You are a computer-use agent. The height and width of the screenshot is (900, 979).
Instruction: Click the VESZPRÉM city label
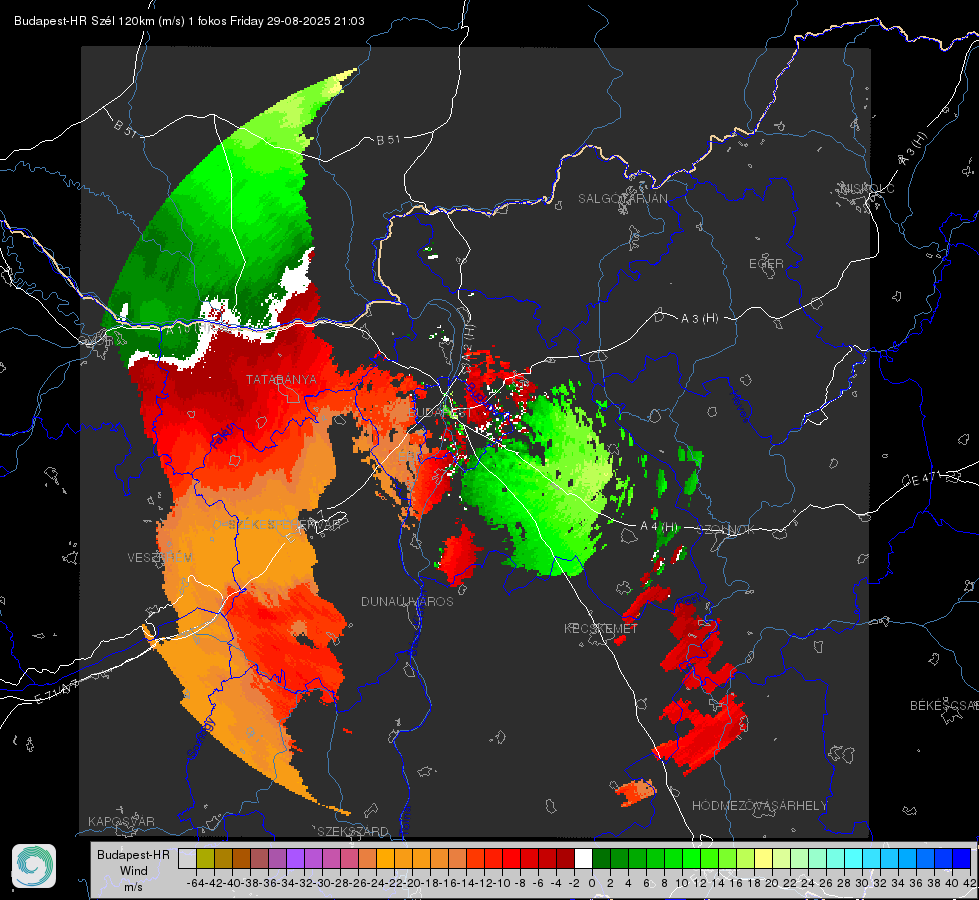pos(160,557)
